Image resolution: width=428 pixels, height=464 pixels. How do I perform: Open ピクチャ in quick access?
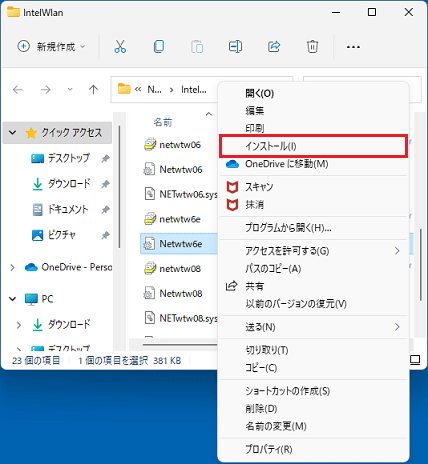tap(62, 235)
